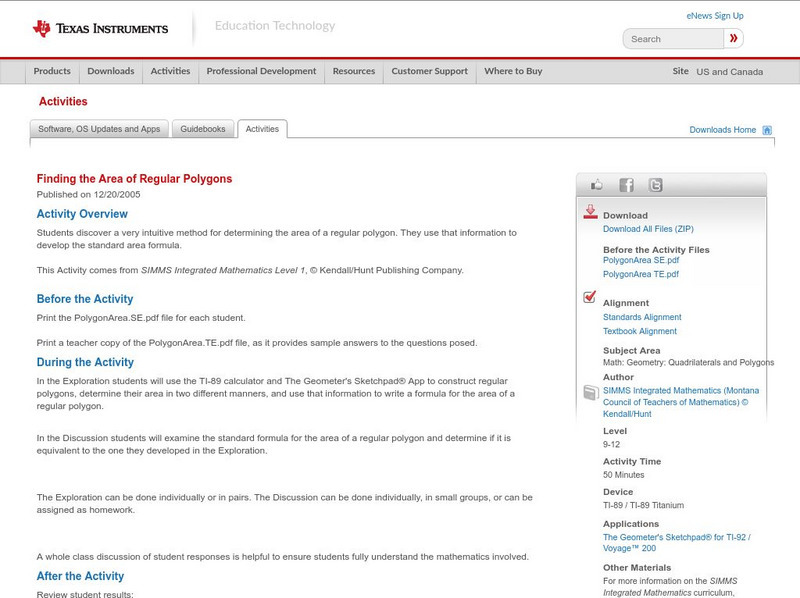Open PolygonArea SE.pdf file
The height and width of the screenshot is (598, 800).
coord(641,260)
